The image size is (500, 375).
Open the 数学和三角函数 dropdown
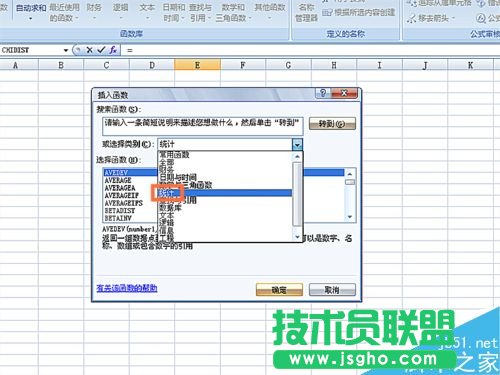pyautogui.click(x=233, y=12)
